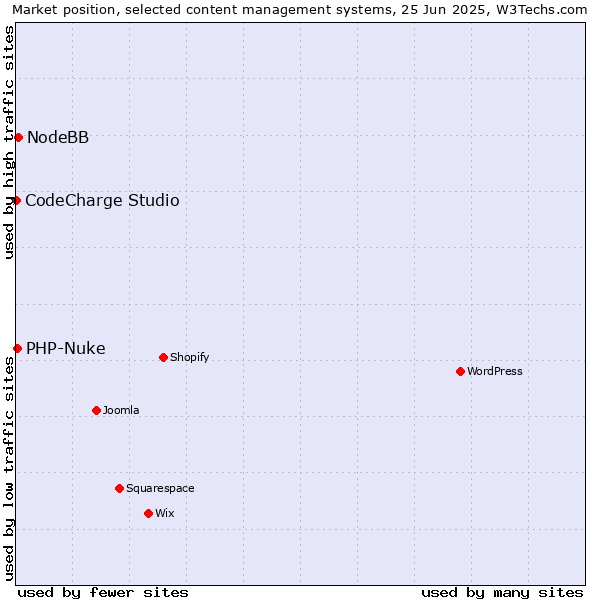Select the Wix label text

tap(165, 513)
